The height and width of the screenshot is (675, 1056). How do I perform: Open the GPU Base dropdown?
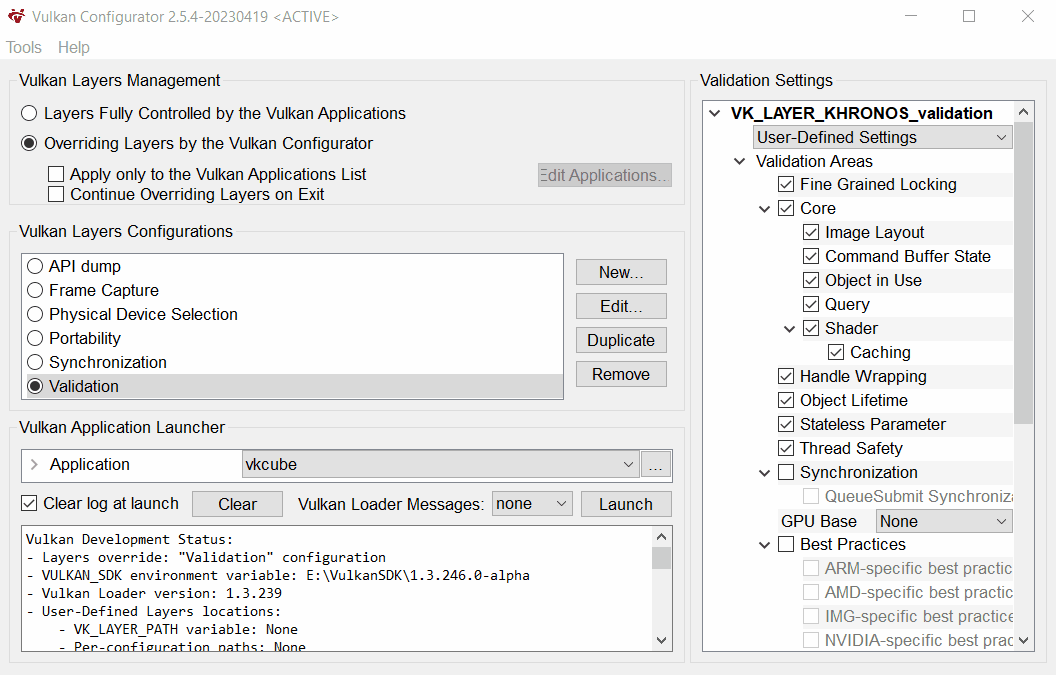[944, 521]
